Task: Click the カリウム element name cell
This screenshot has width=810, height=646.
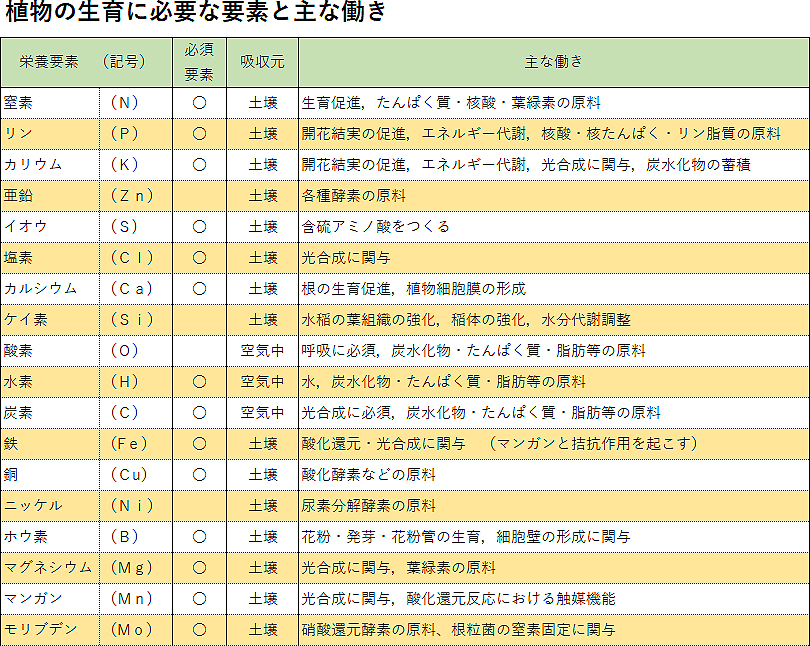Action: pyautogui.click(x=50, y=165)
